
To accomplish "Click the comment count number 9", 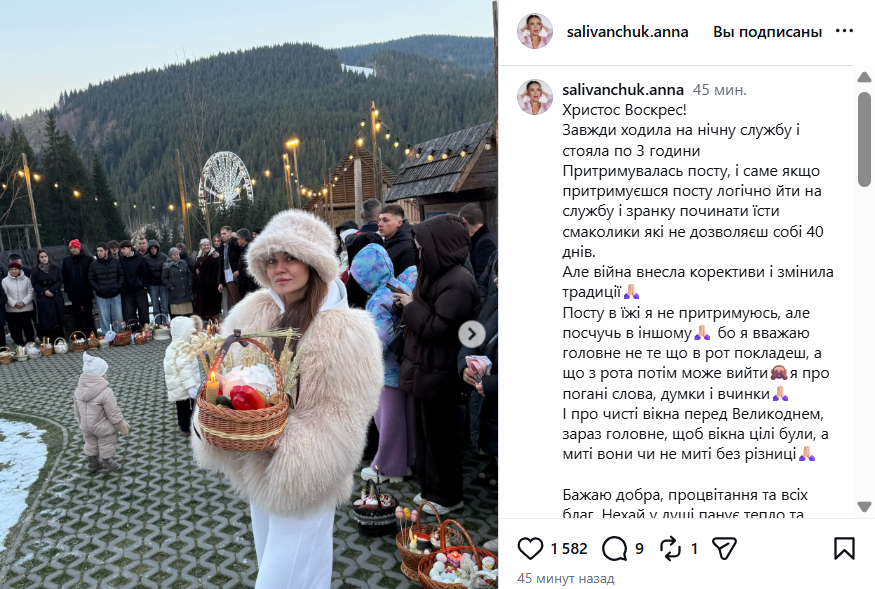I will point(640,549).
